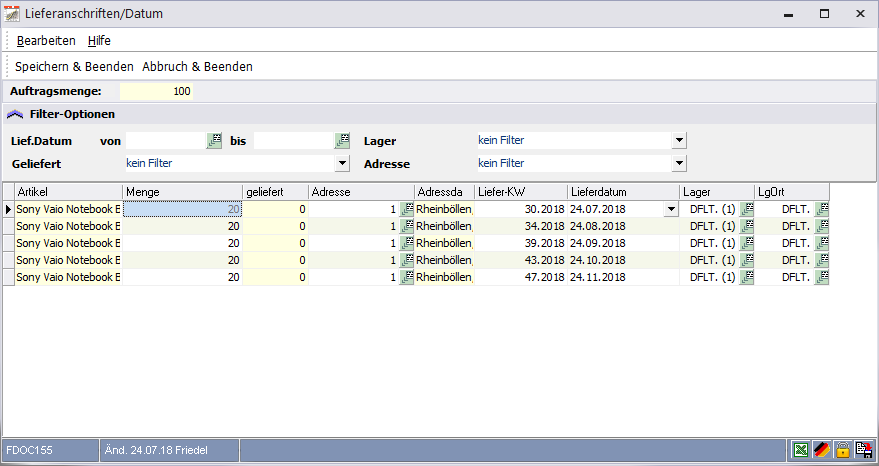Image resolution: width=879 pixels, height=466 pixels.
Task: Expand the Adresse filter dropdown
Action: 679,164
